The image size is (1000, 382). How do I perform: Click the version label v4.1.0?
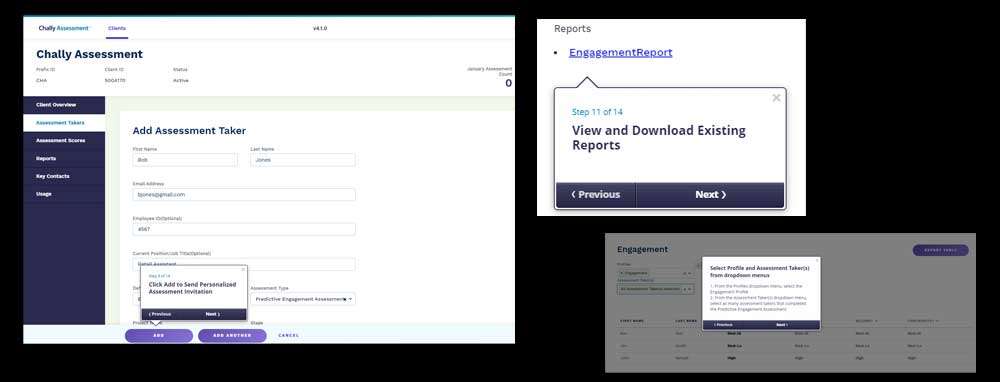pos(320,28)
